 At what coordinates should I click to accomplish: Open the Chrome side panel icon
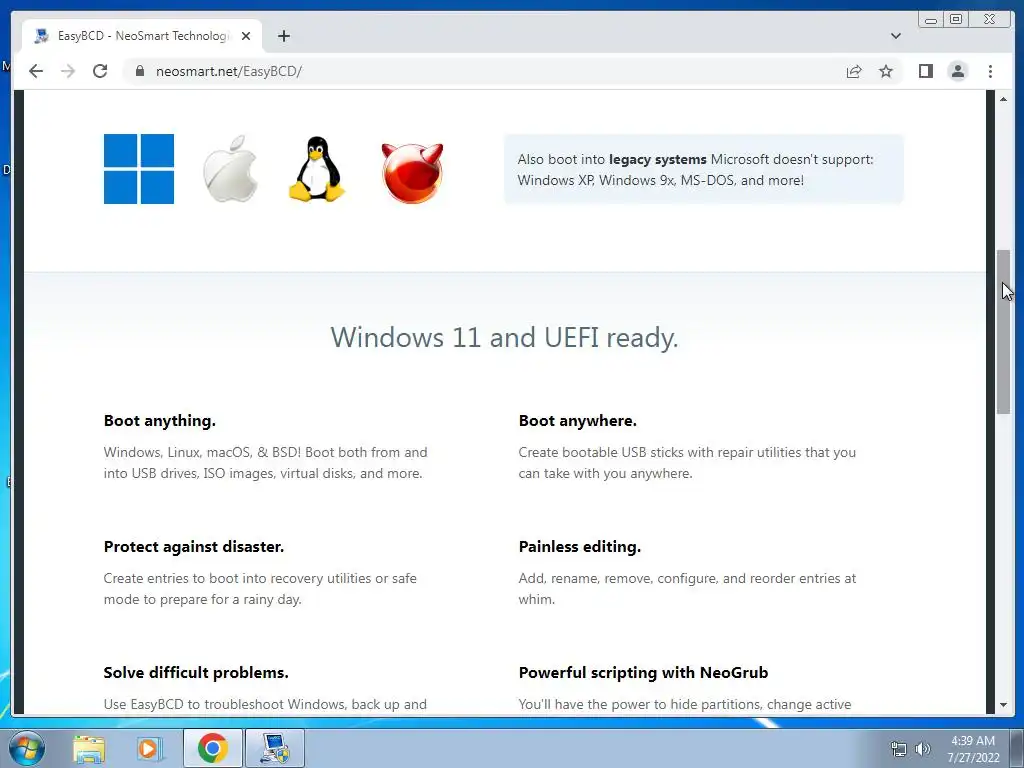click(925, 71)
